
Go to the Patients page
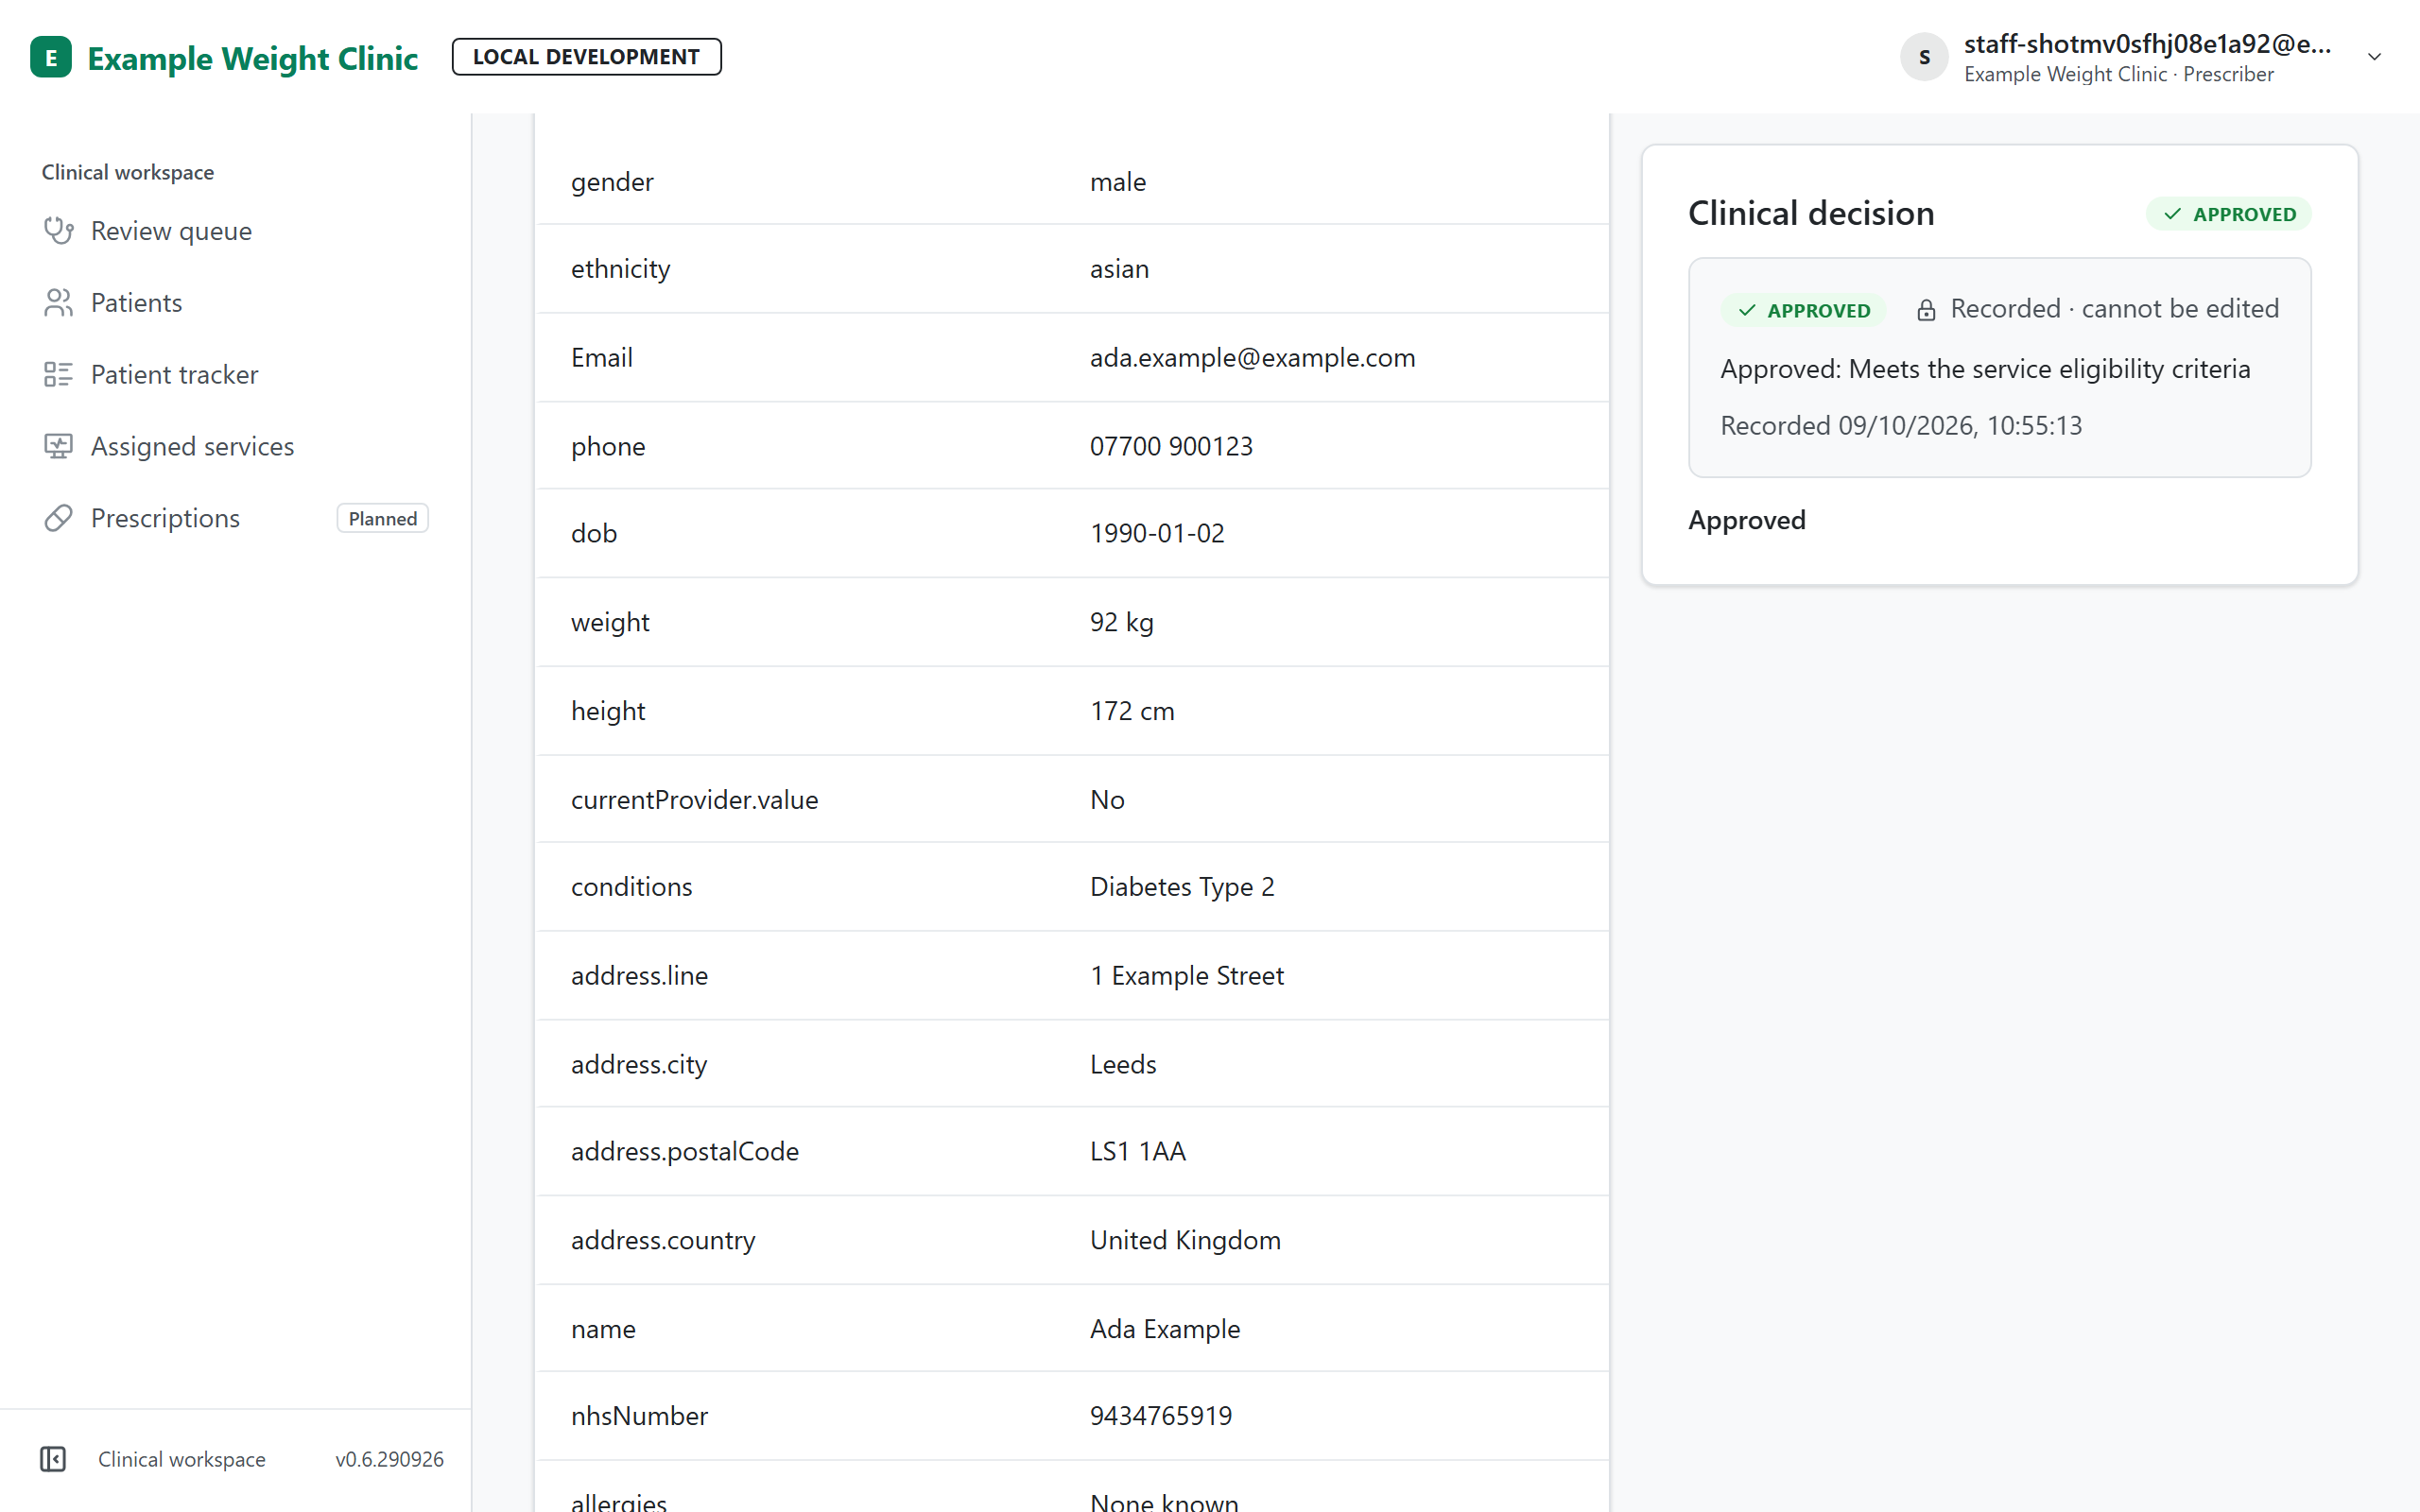[x=137, y=303]
